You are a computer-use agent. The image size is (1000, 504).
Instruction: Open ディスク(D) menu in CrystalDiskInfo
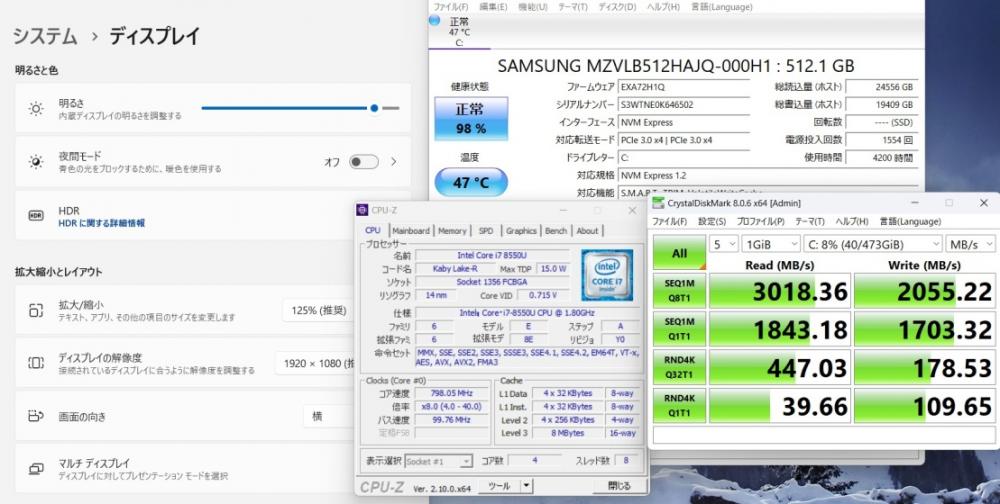click(617, 7)
